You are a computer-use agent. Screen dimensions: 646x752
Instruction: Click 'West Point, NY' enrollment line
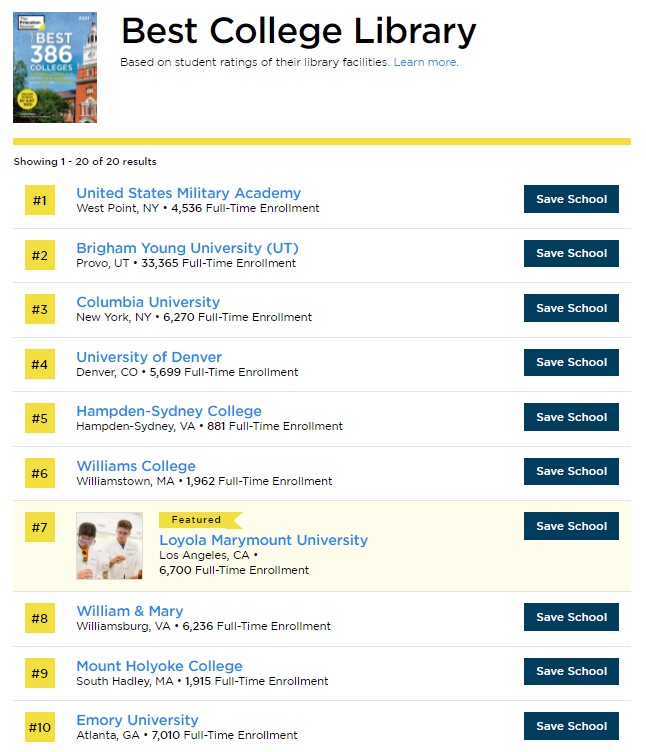(x=198, y=208)
